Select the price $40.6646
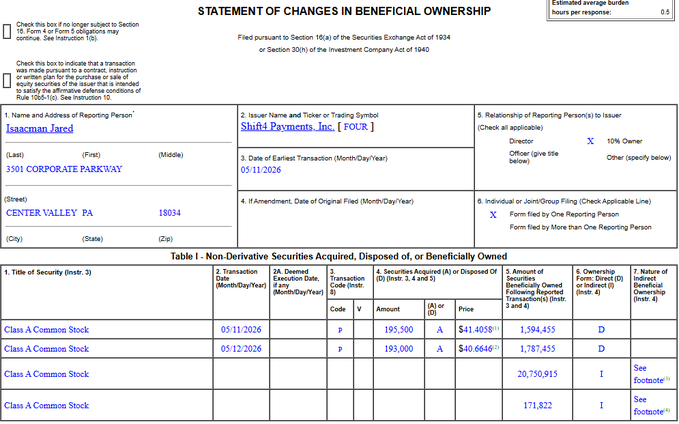679x424 pixels. click(475, 349)
